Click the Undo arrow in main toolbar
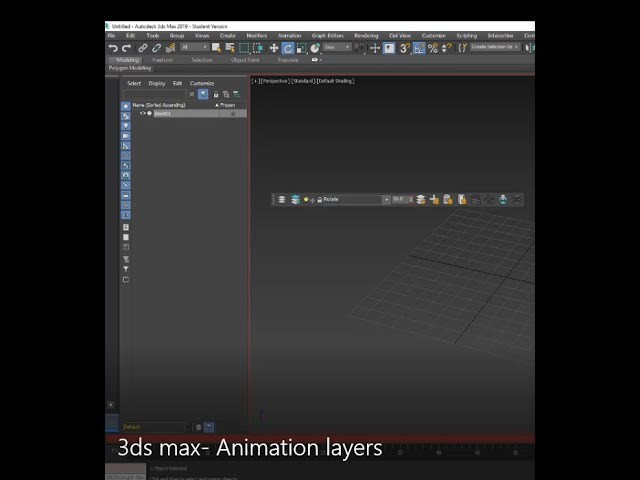 [113, 48]
